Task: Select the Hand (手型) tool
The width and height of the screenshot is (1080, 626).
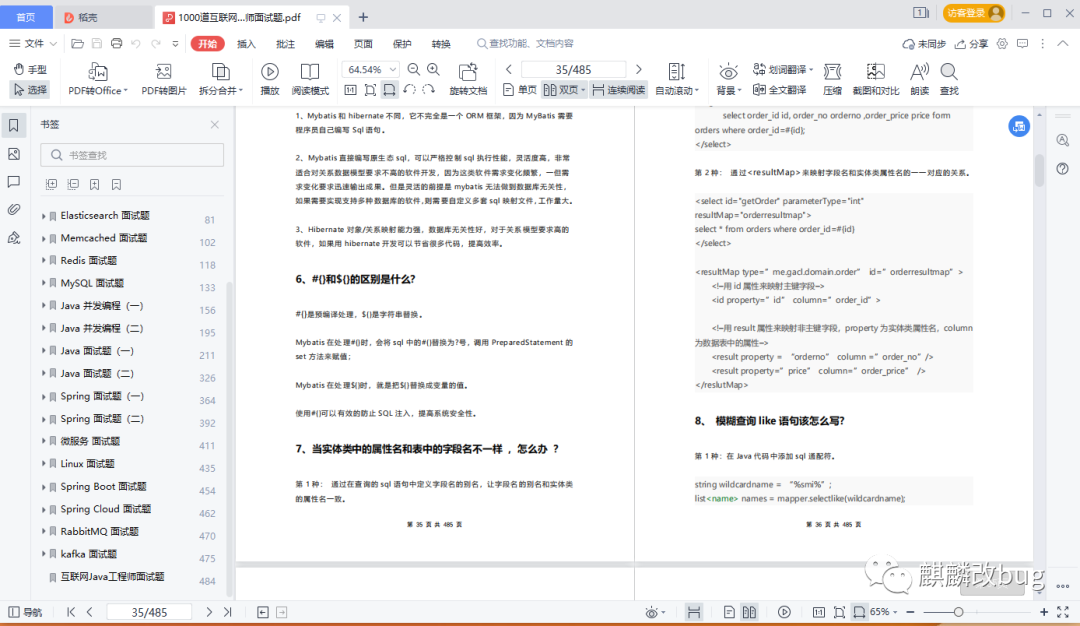Action: 30,69
